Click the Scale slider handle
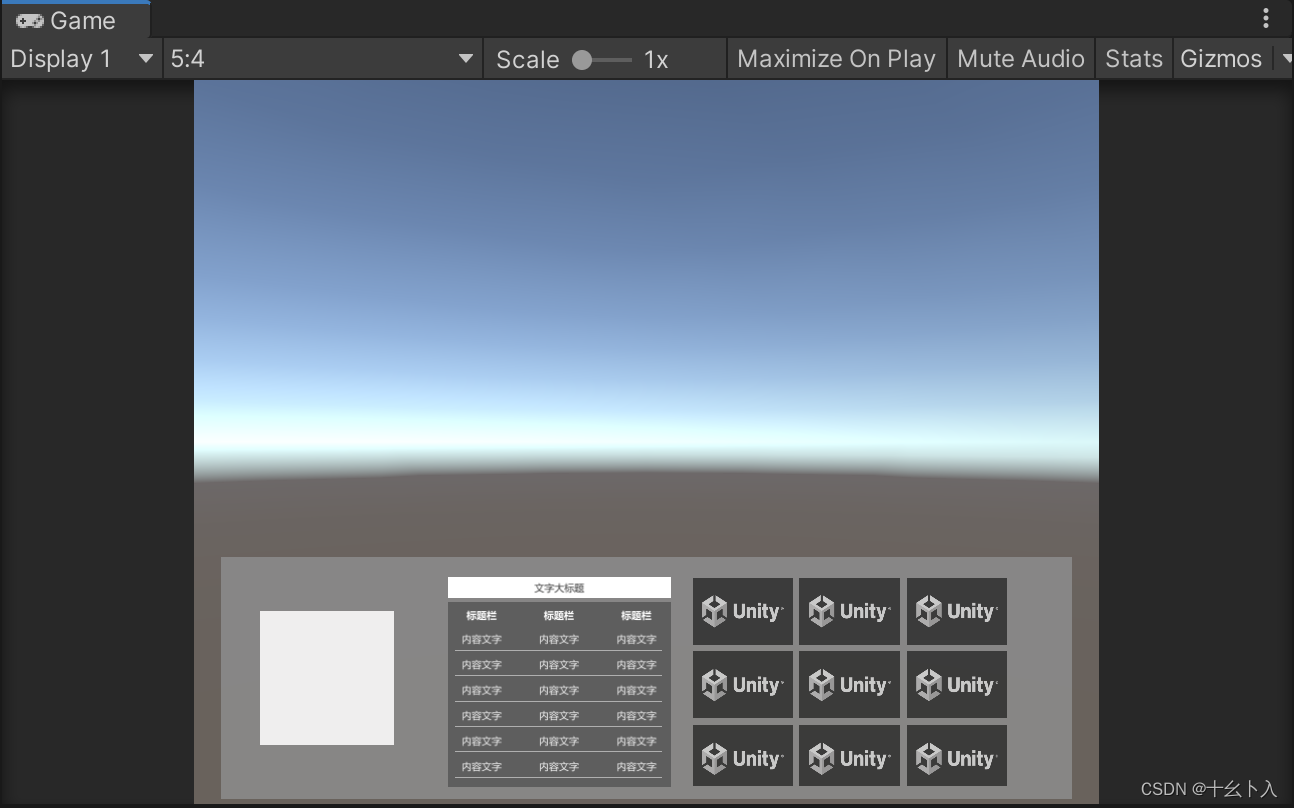 point(582,60)
